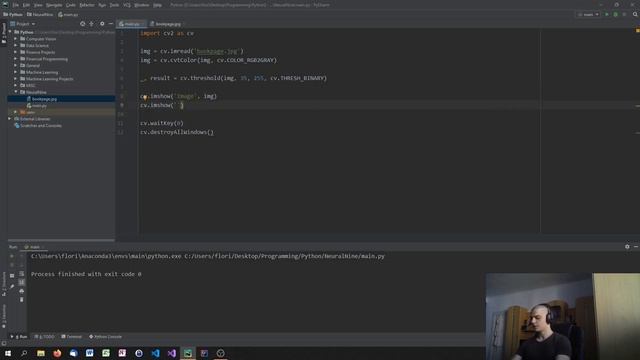
Task: Expand the Computer Vision folder
Action: coord(16,39)
